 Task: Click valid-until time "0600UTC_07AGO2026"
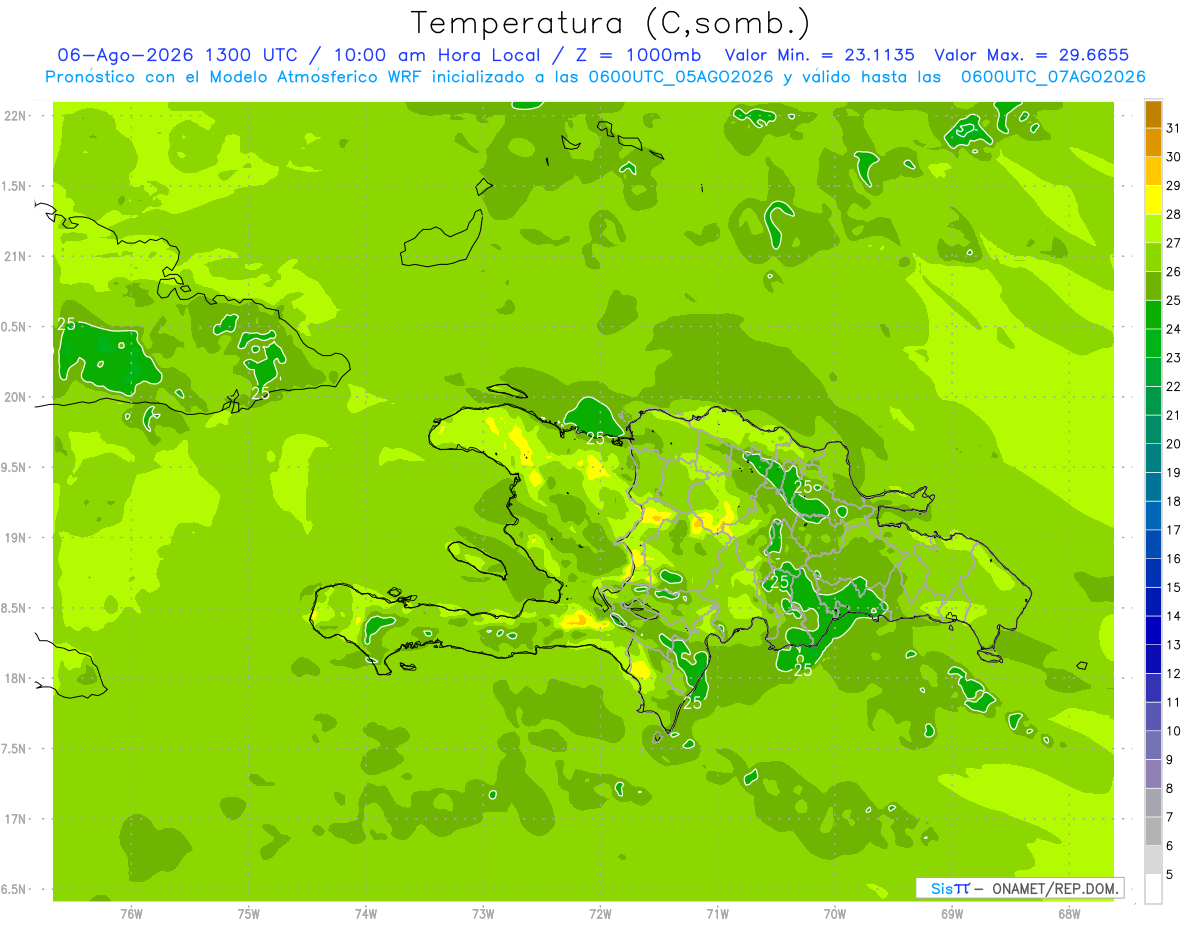[1053, 77]
